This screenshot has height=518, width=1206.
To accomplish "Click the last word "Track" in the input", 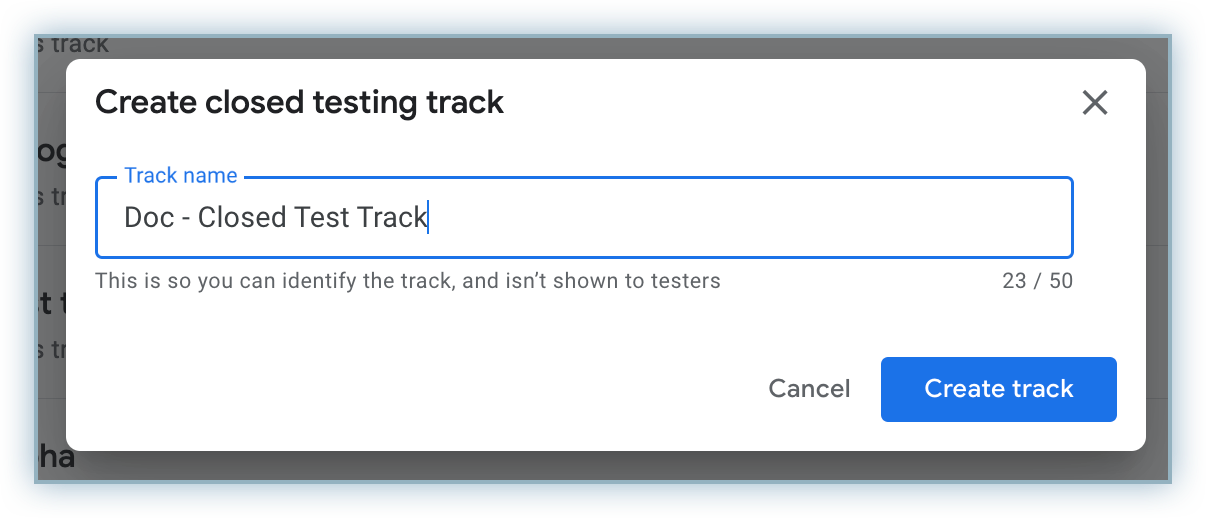I will pyautogui.click(x=393, y=218).
